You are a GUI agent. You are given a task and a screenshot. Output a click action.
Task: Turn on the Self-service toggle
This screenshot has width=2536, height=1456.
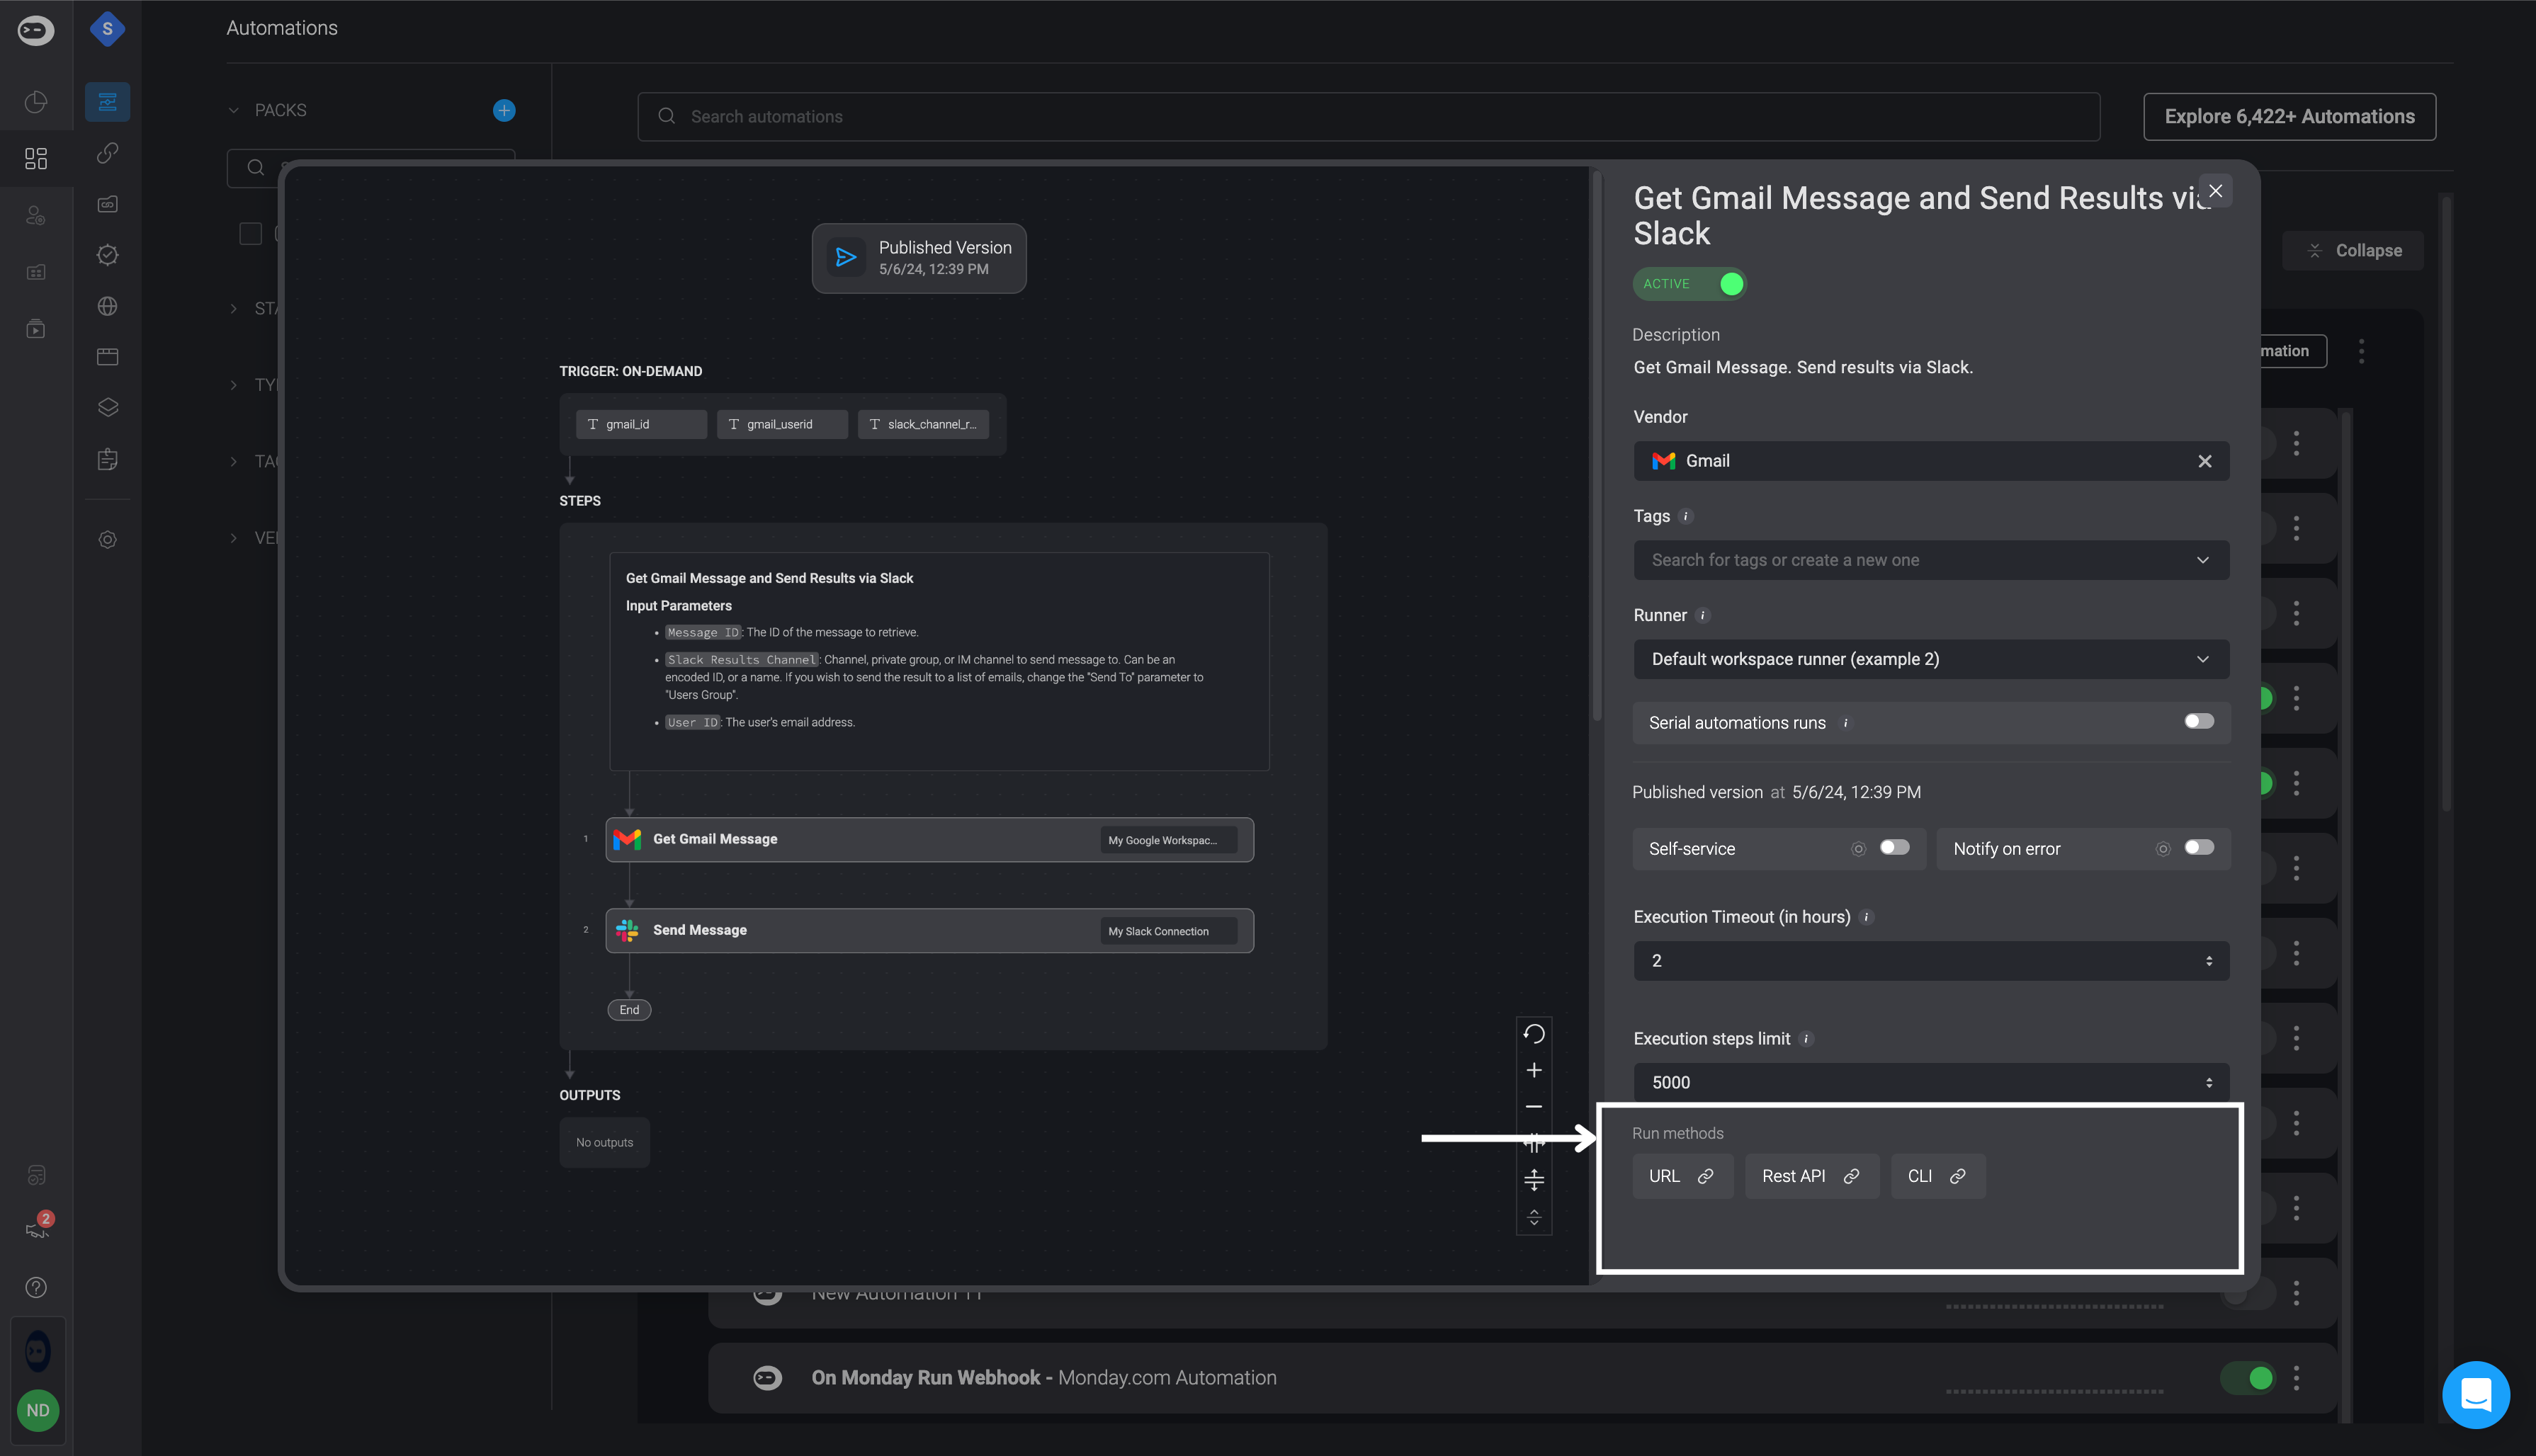[x=1893, y=848]
